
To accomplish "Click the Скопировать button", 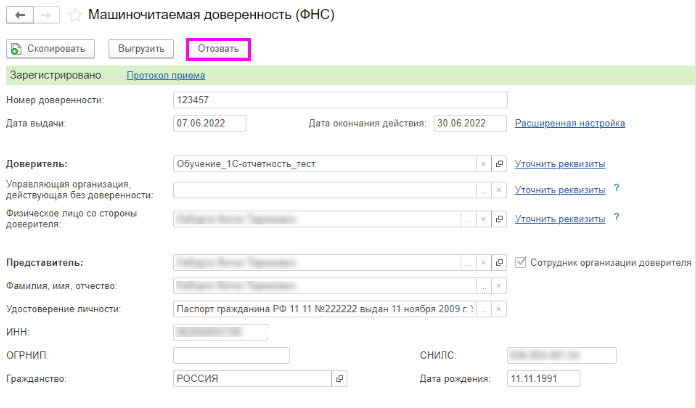I will pos(51,48).
